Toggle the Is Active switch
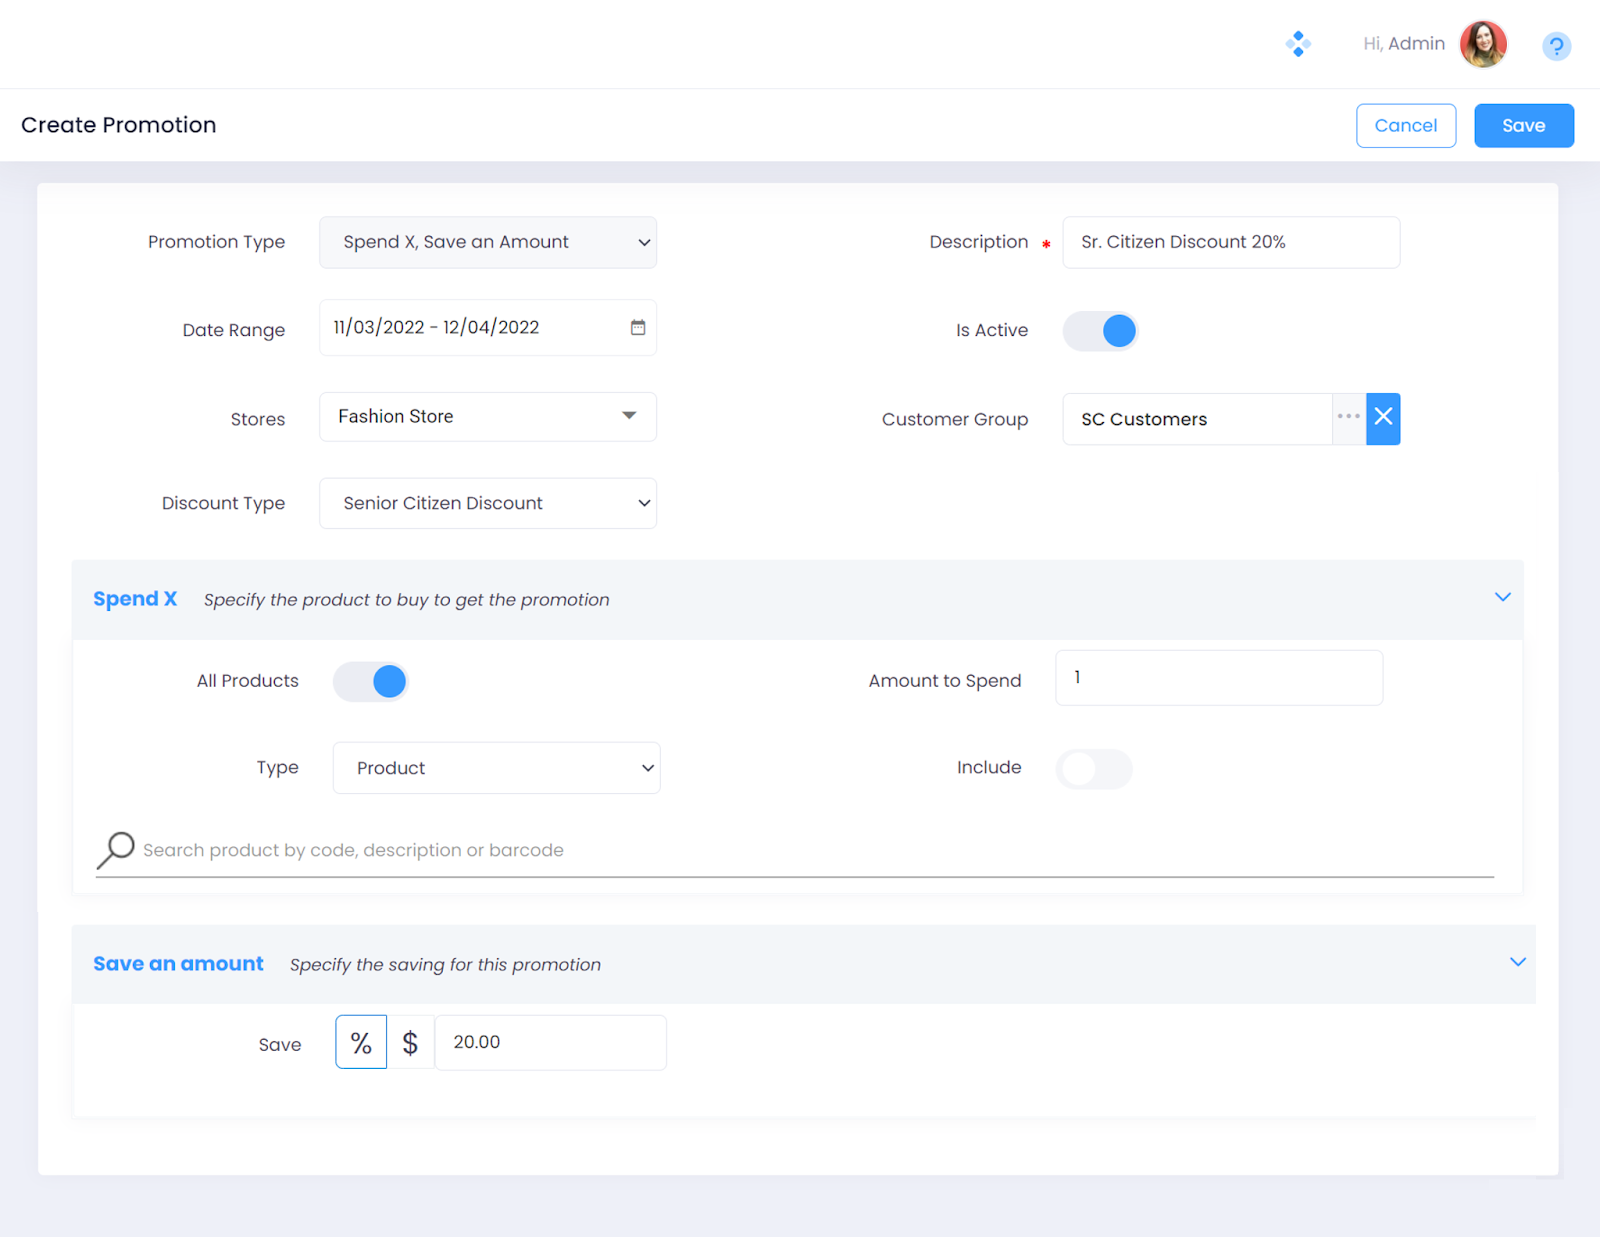This screenshot has width=1600, height=1237. pyautogui.click(x=1100, y=331)
